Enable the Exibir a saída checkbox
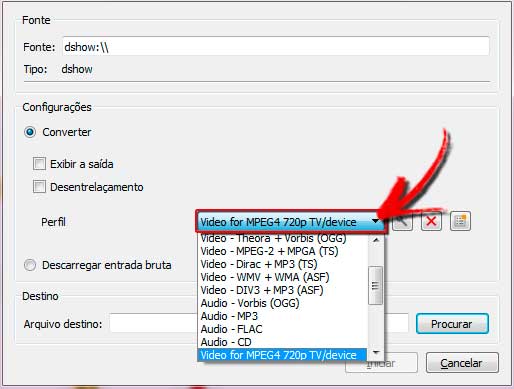Screen dimensions: 514x389 pyautogui.click(x=39, y=164)
